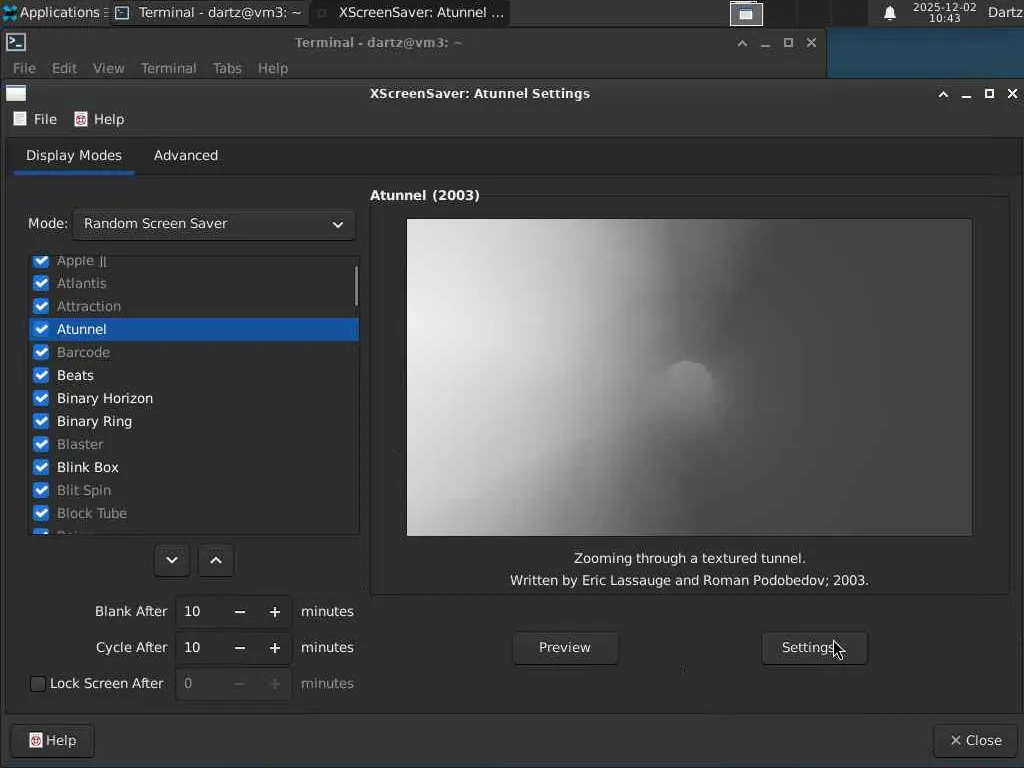1024x768 pixels.
Task: Click the terminal icon in the Terminal window title bar
Action: (x=16, y=42)
